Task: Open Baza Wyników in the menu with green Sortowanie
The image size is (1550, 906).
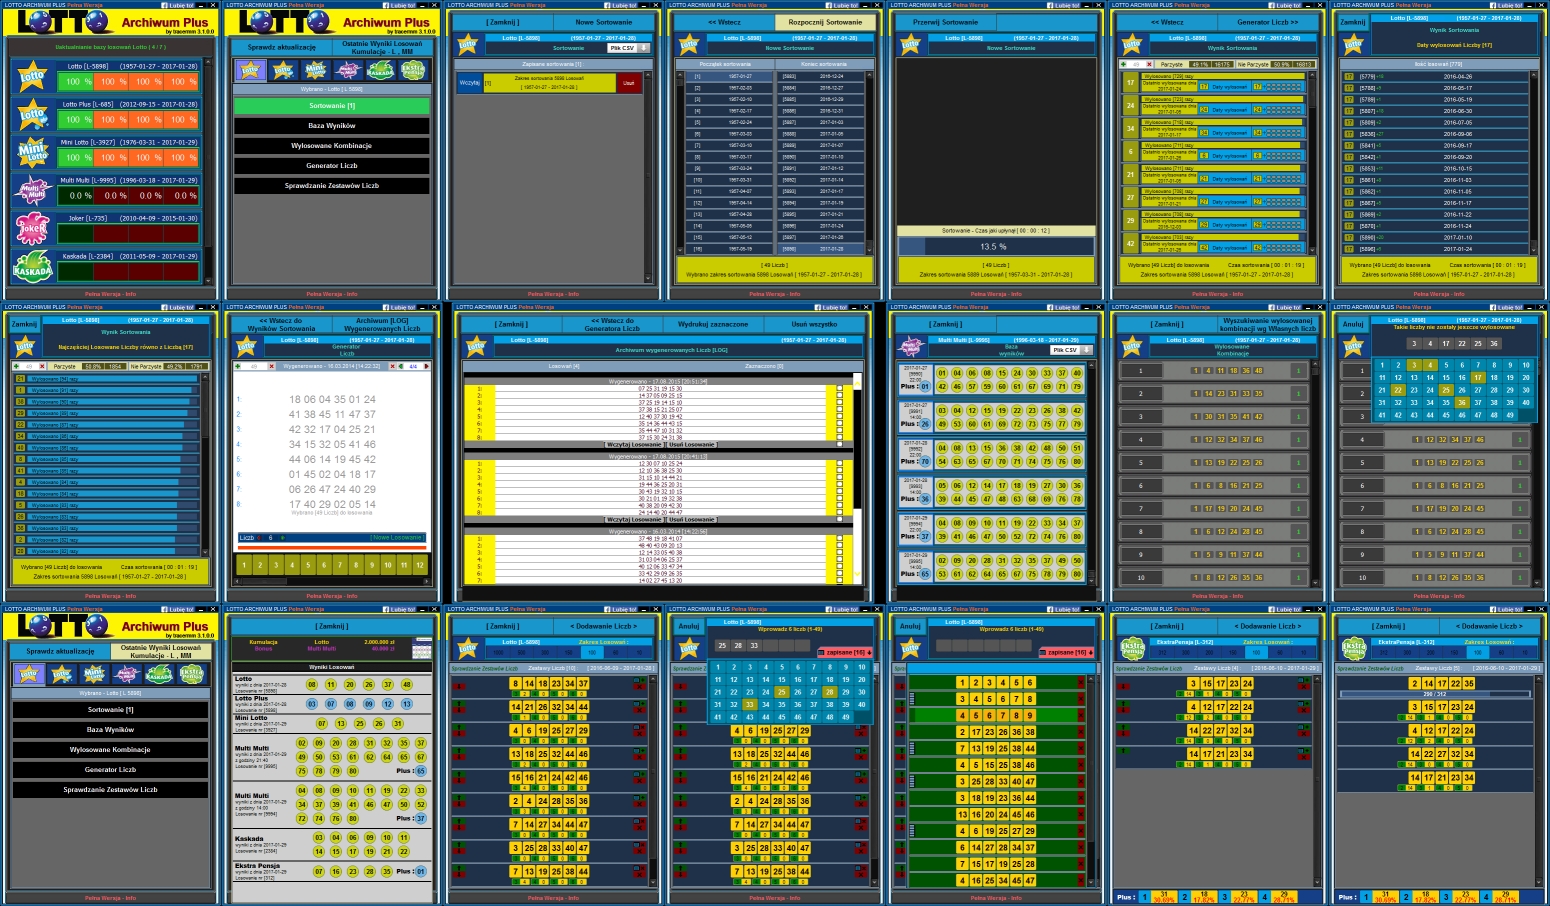Action: (332, 125)
